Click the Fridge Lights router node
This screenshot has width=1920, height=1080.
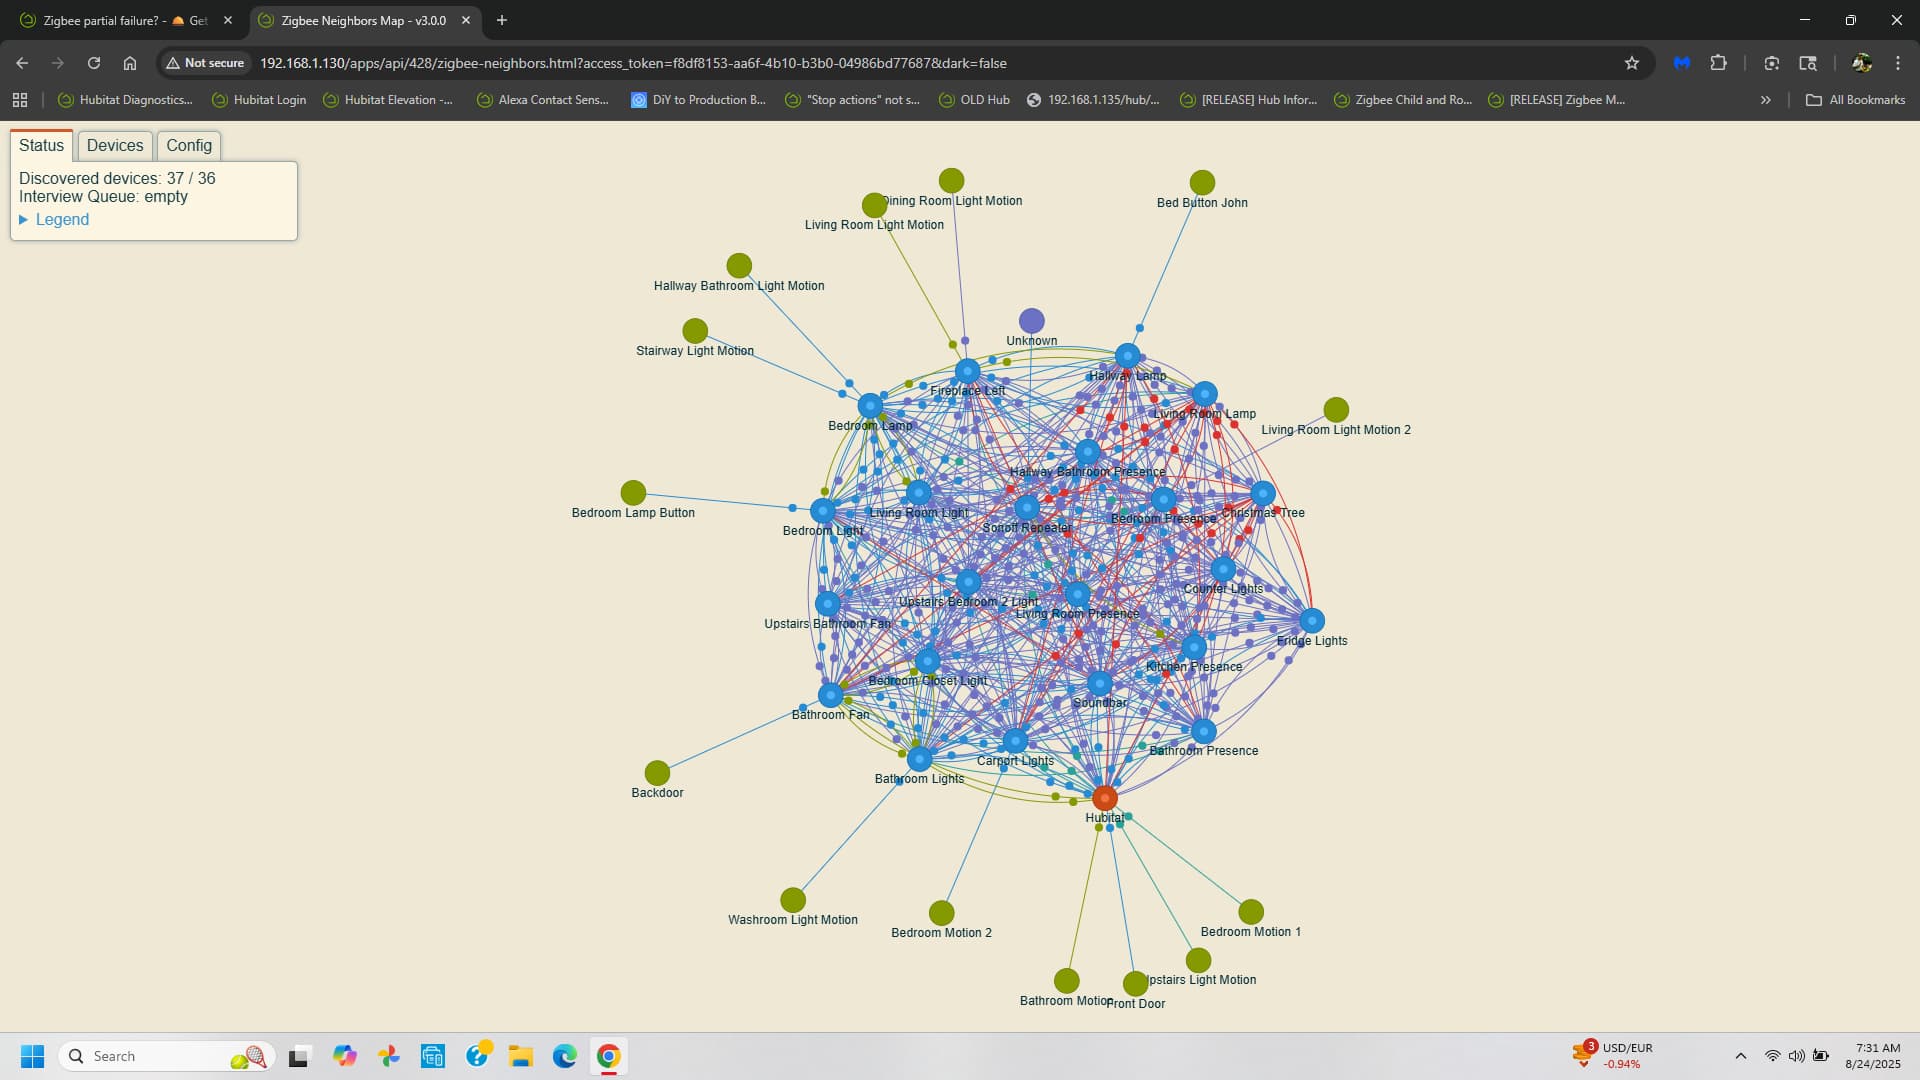[x=1311, y=621]
